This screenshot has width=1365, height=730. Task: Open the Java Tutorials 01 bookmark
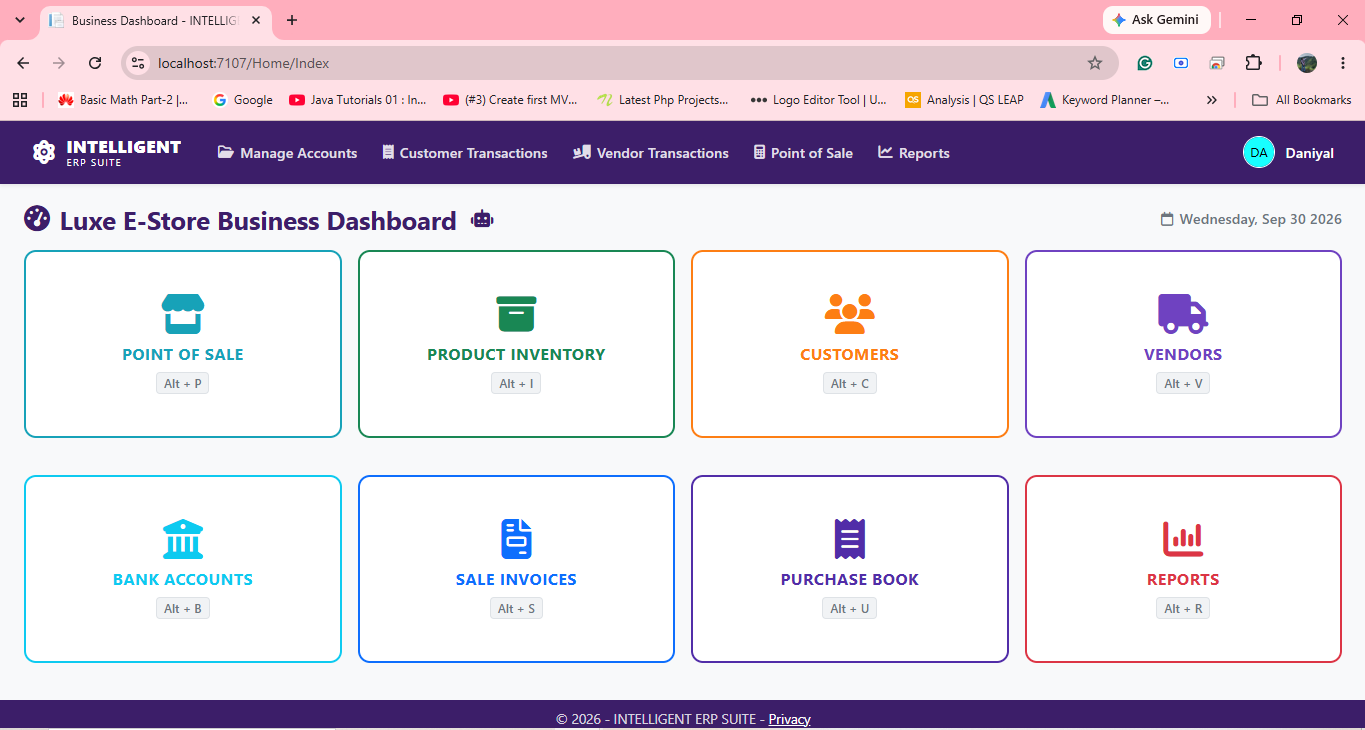[x=358, y=99]
